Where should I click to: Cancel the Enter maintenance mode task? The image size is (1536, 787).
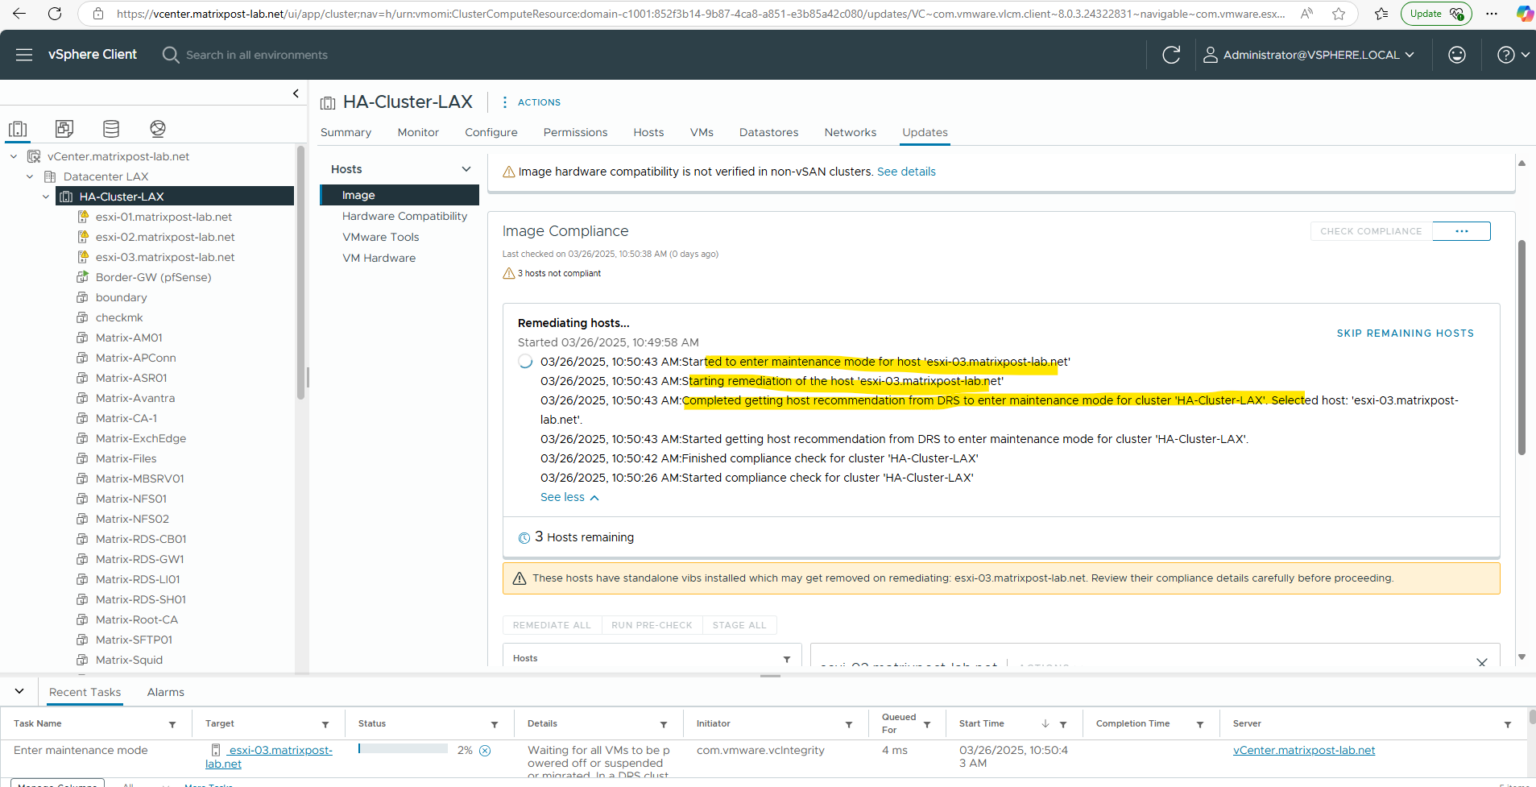click(x=484, y=750)
